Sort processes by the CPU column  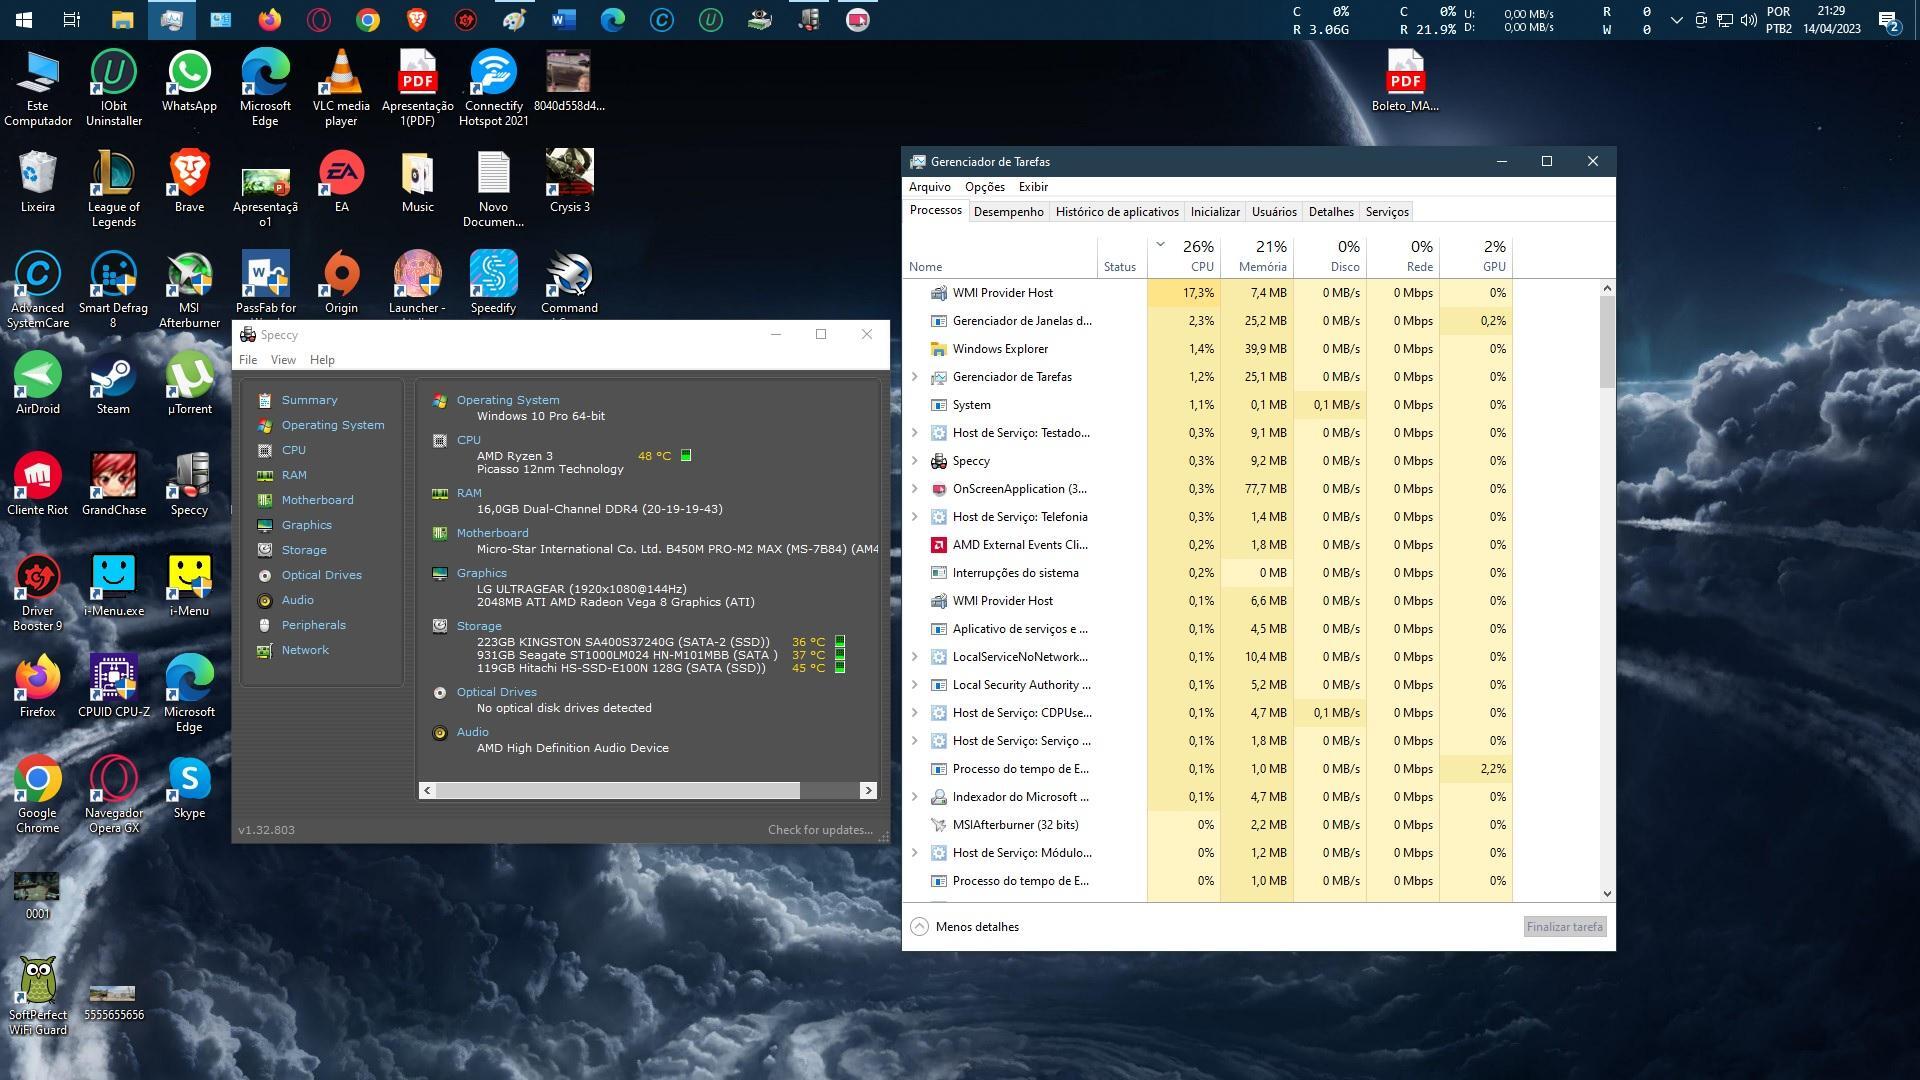1184,256
